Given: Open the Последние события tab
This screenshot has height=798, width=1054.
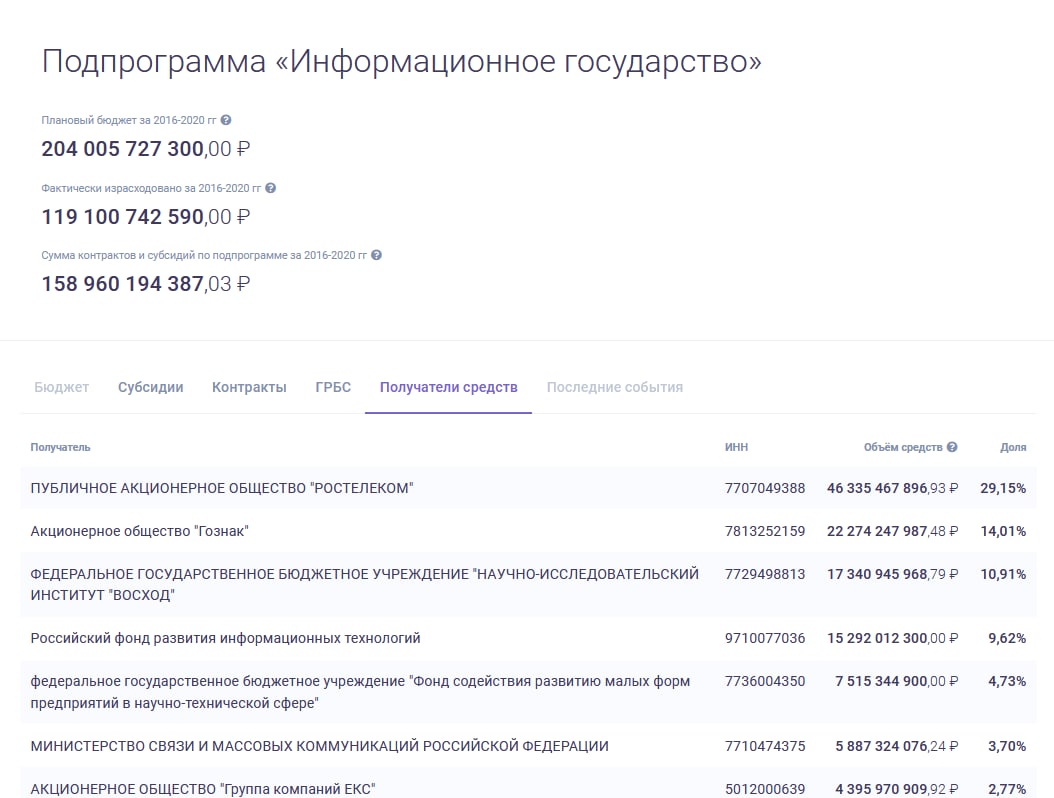Looking at the screenshot, I should (x=614, y=387).
